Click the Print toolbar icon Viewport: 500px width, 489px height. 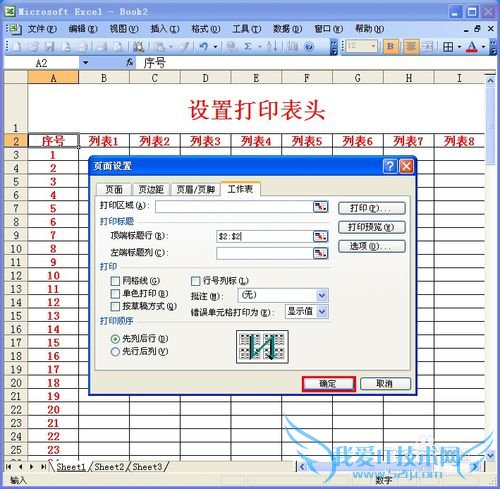(101, 47)
